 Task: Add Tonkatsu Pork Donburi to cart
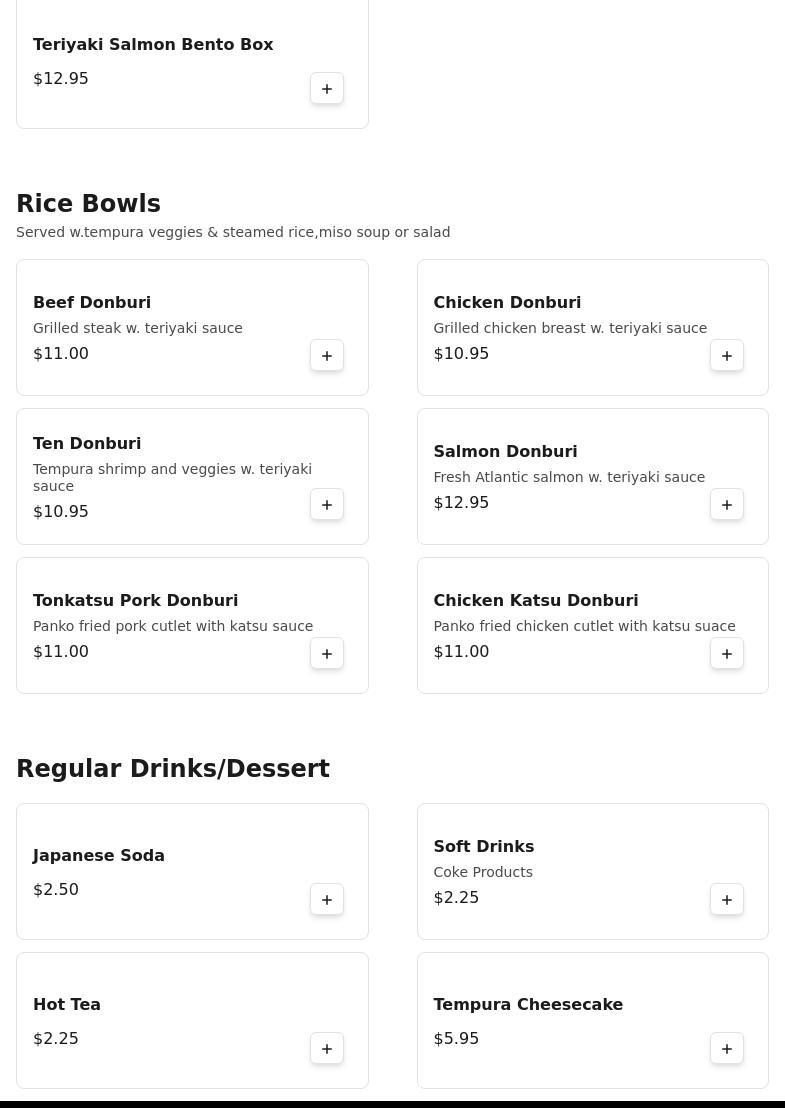(327, 654)
